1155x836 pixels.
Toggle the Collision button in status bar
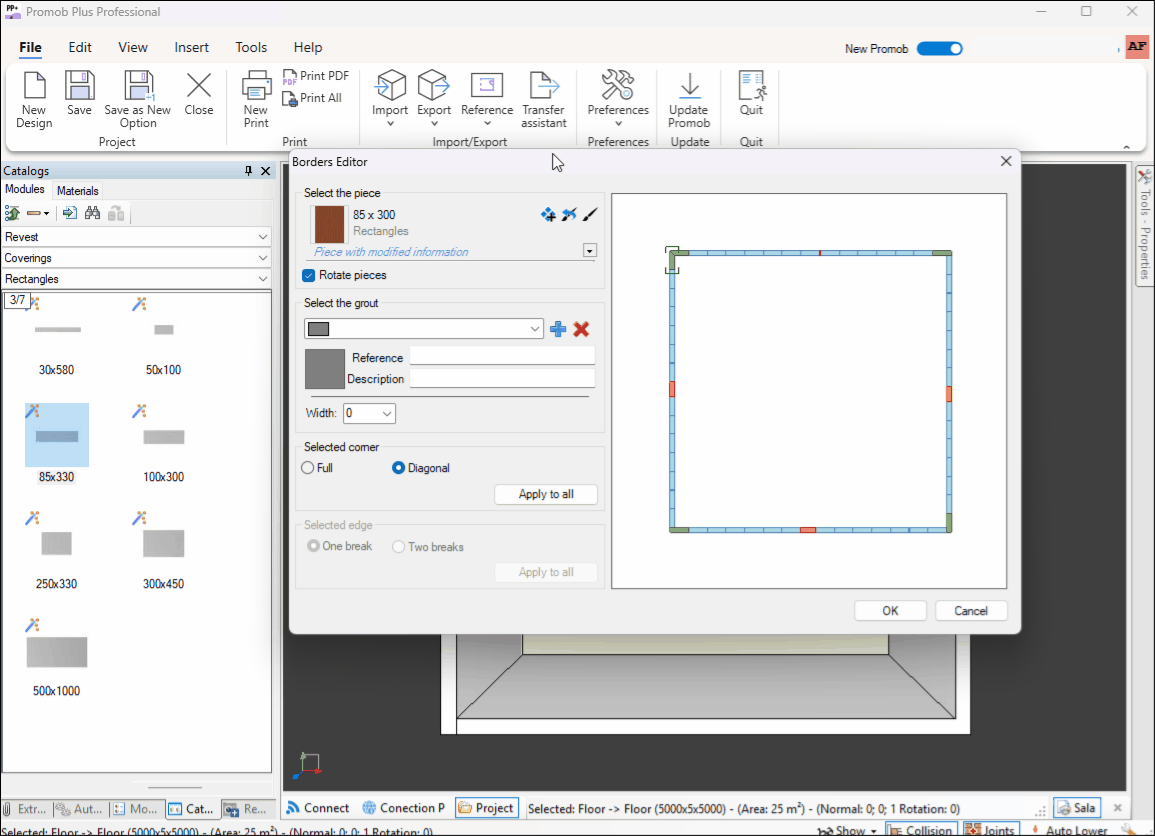point(919,830)
